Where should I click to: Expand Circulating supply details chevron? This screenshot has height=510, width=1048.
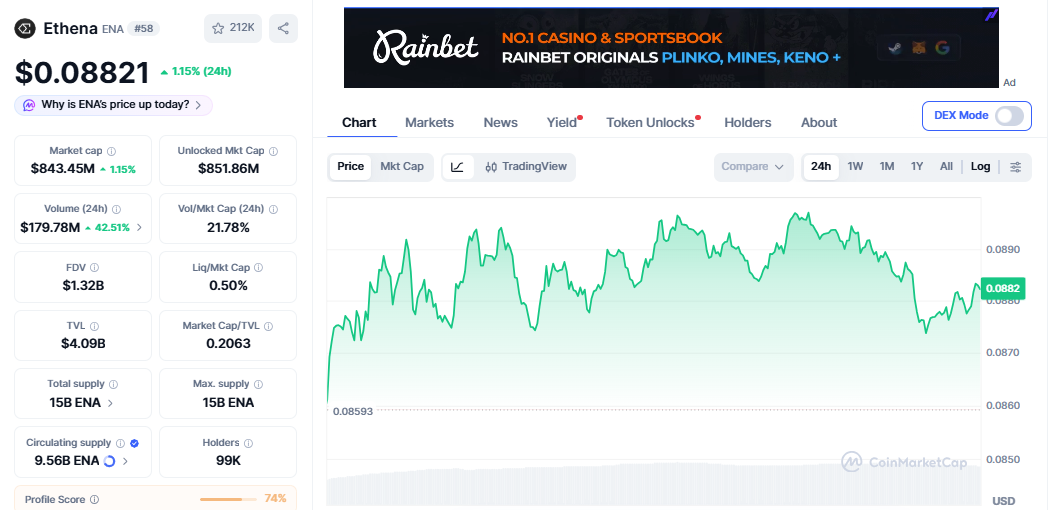pyautogui.click(x=125, y=461)
